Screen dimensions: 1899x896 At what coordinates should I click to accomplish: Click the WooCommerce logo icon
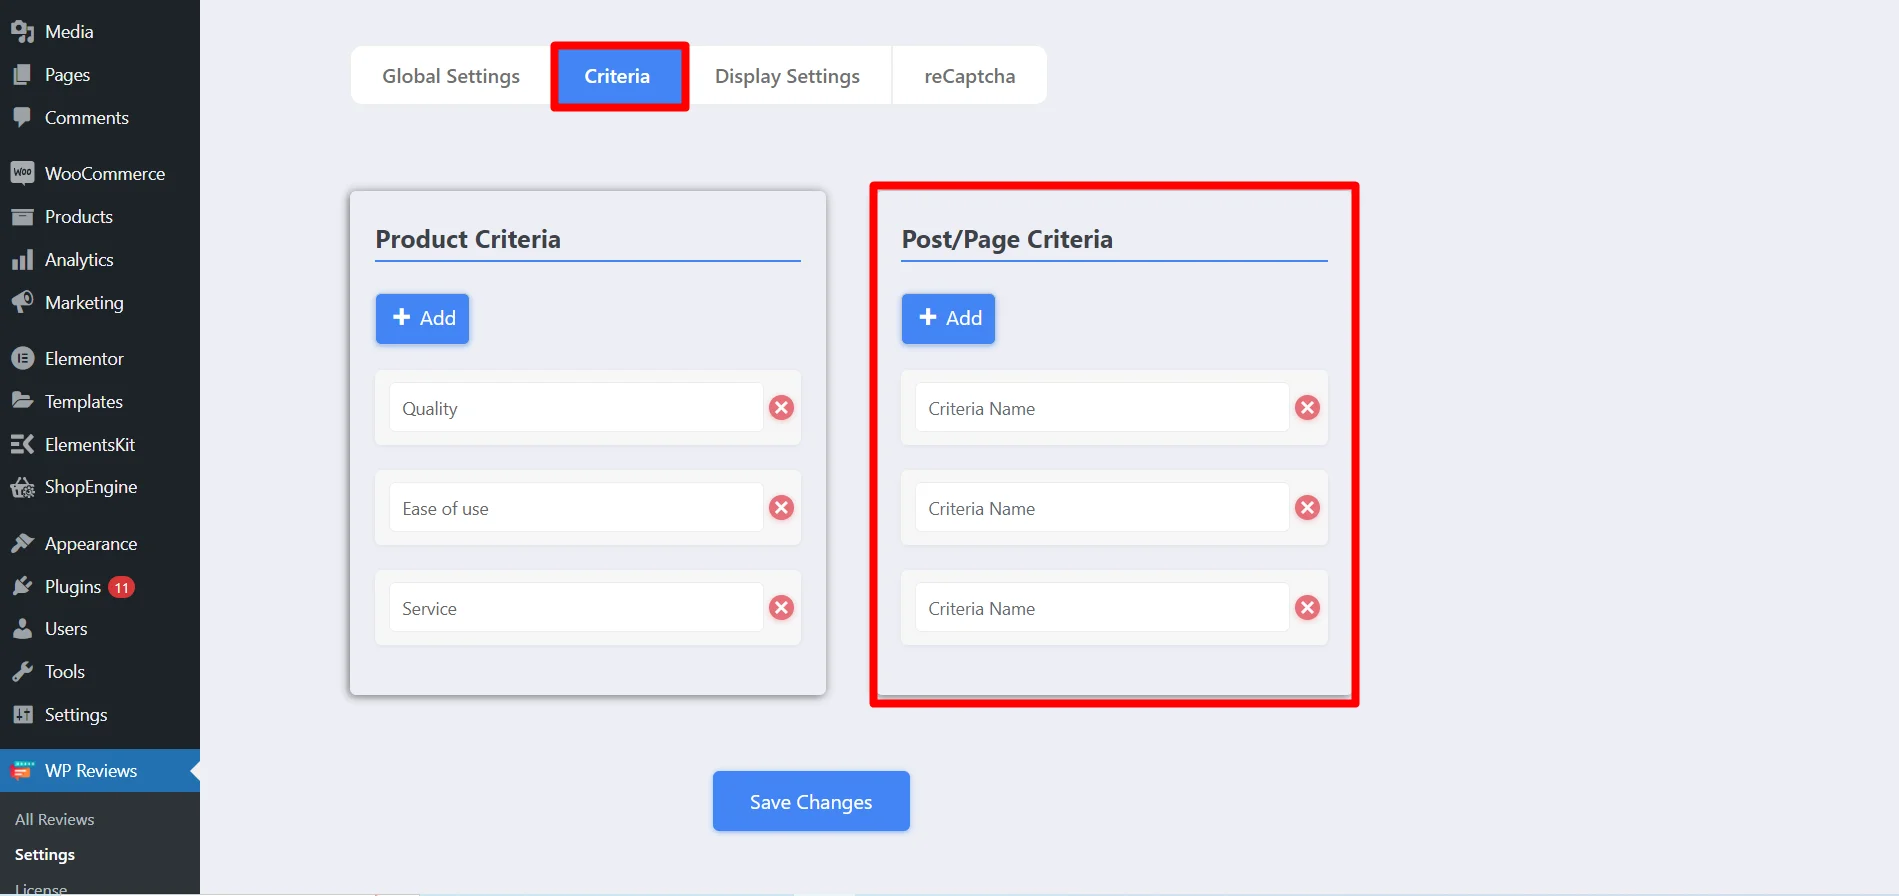(22, 173)
